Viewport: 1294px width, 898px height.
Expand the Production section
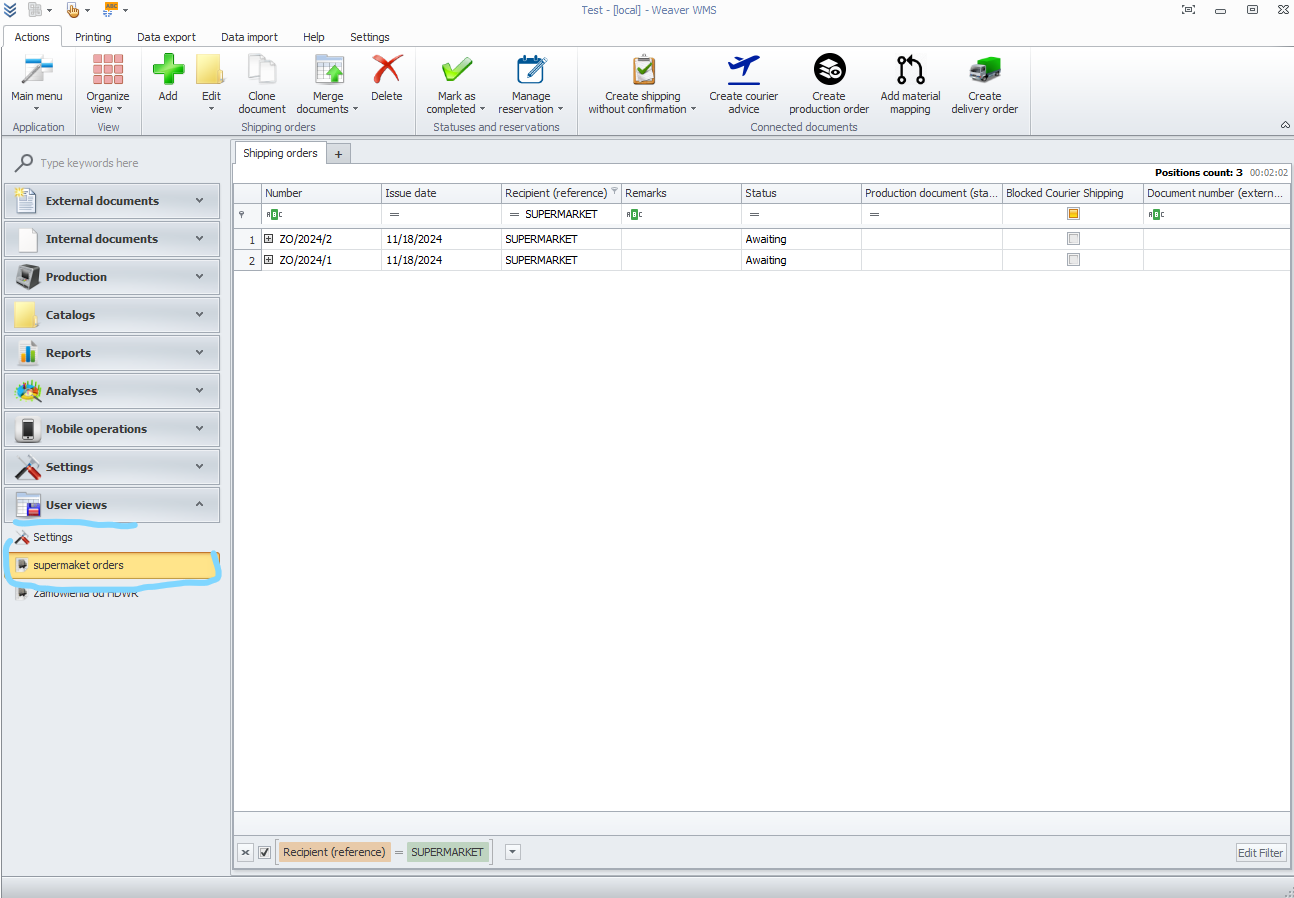click(112, 277)
